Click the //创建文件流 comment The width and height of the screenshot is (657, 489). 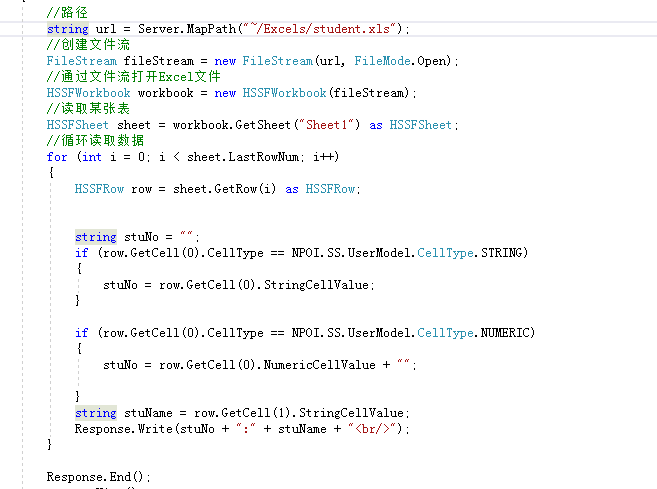(x=88, y=45)
